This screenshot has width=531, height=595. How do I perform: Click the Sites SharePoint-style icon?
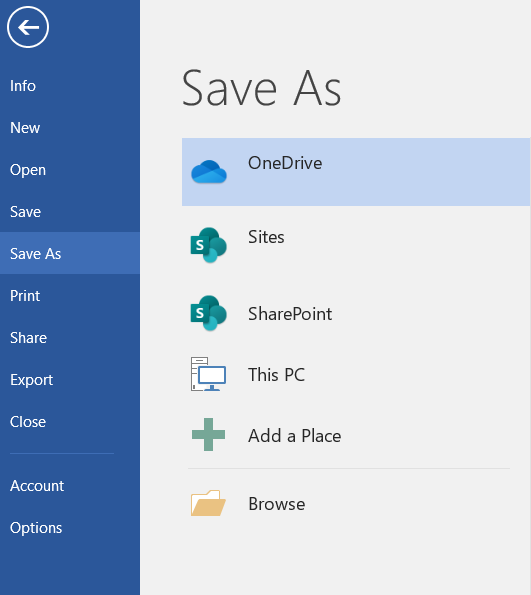208,245
